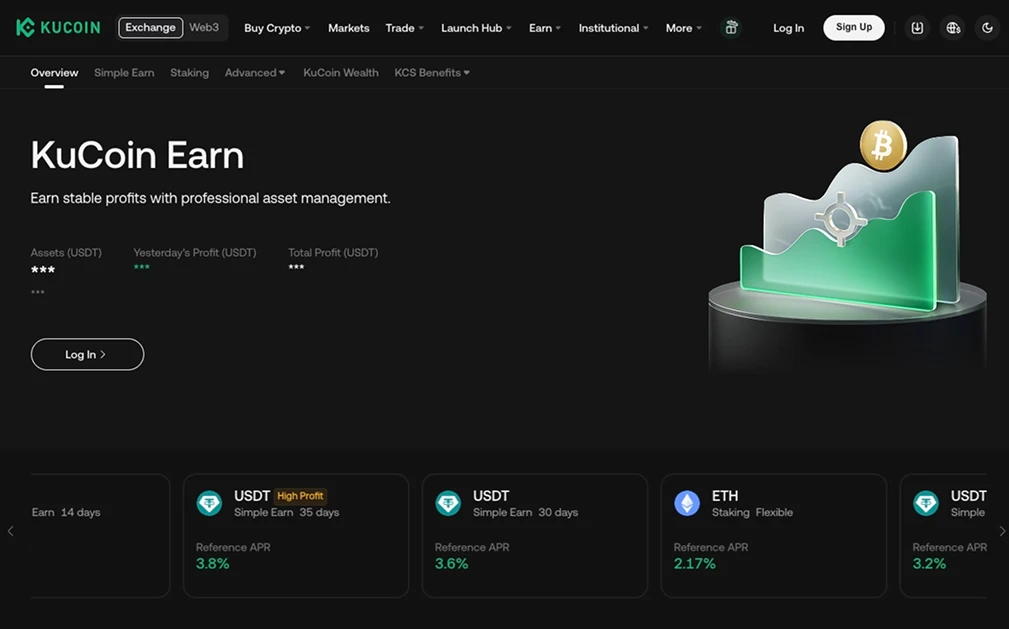The width and height of the screenshot is (1009, 629).
Task: Open the rewards gift icon
Action: [x=731, y=28]
